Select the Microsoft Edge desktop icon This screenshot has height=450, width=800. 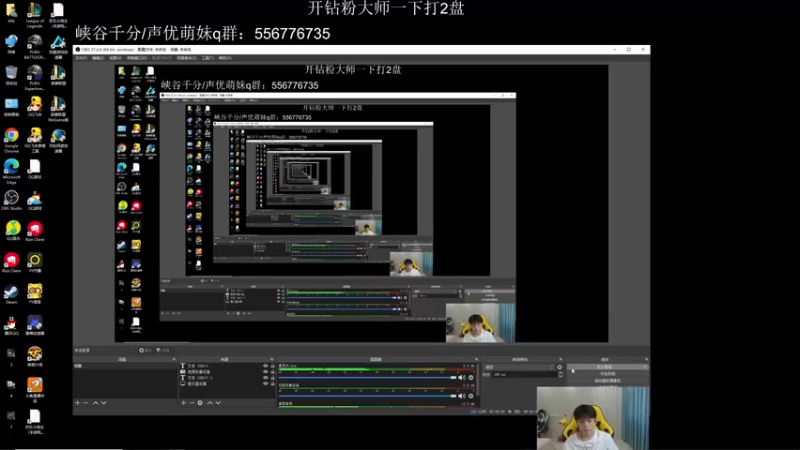point(11,171)
